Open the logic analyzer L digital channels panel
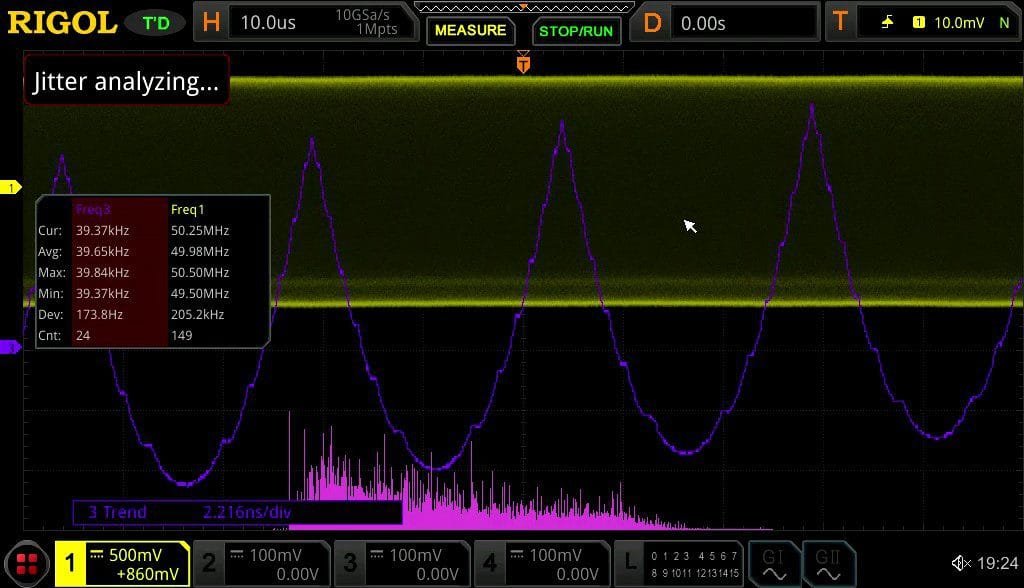1024x588 pixels. [679, 563]
